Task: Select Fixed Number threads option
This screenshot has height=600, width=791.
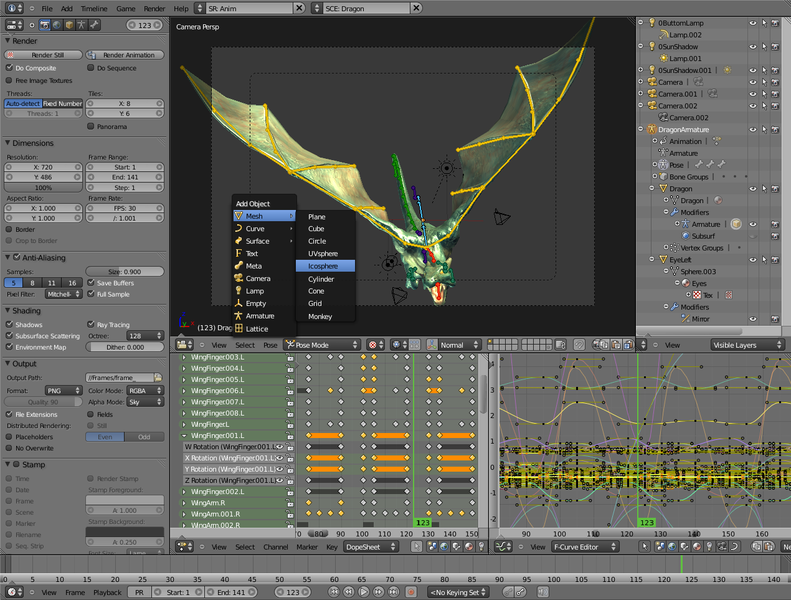Action: point(62,103)
